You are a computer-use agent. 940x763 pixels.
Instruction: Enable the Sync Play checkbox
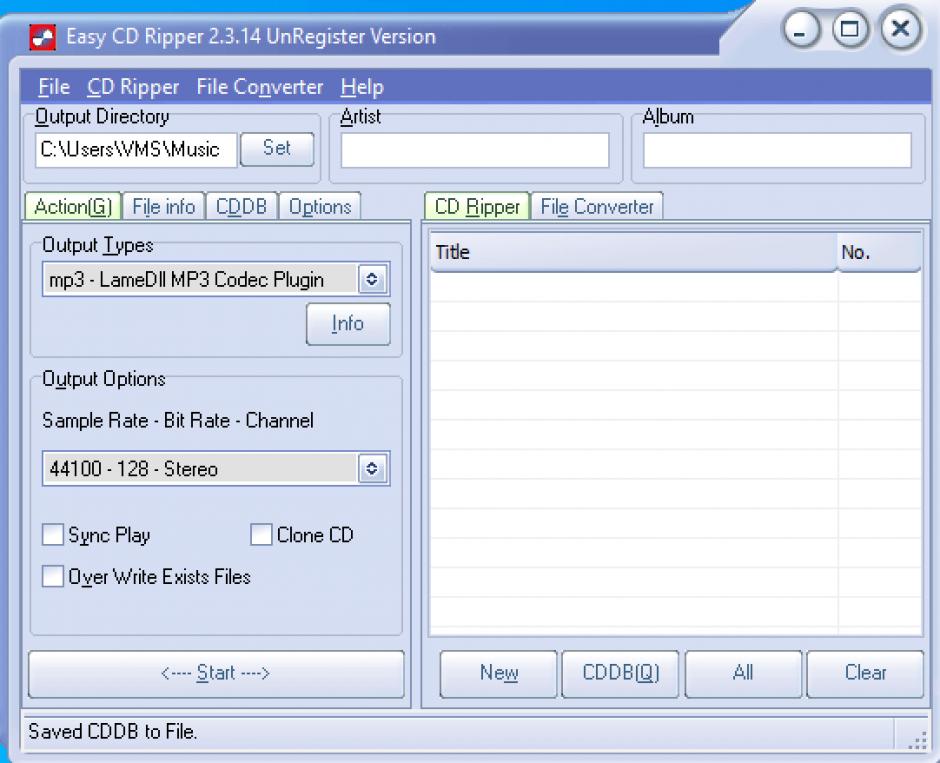coord(53,535)
